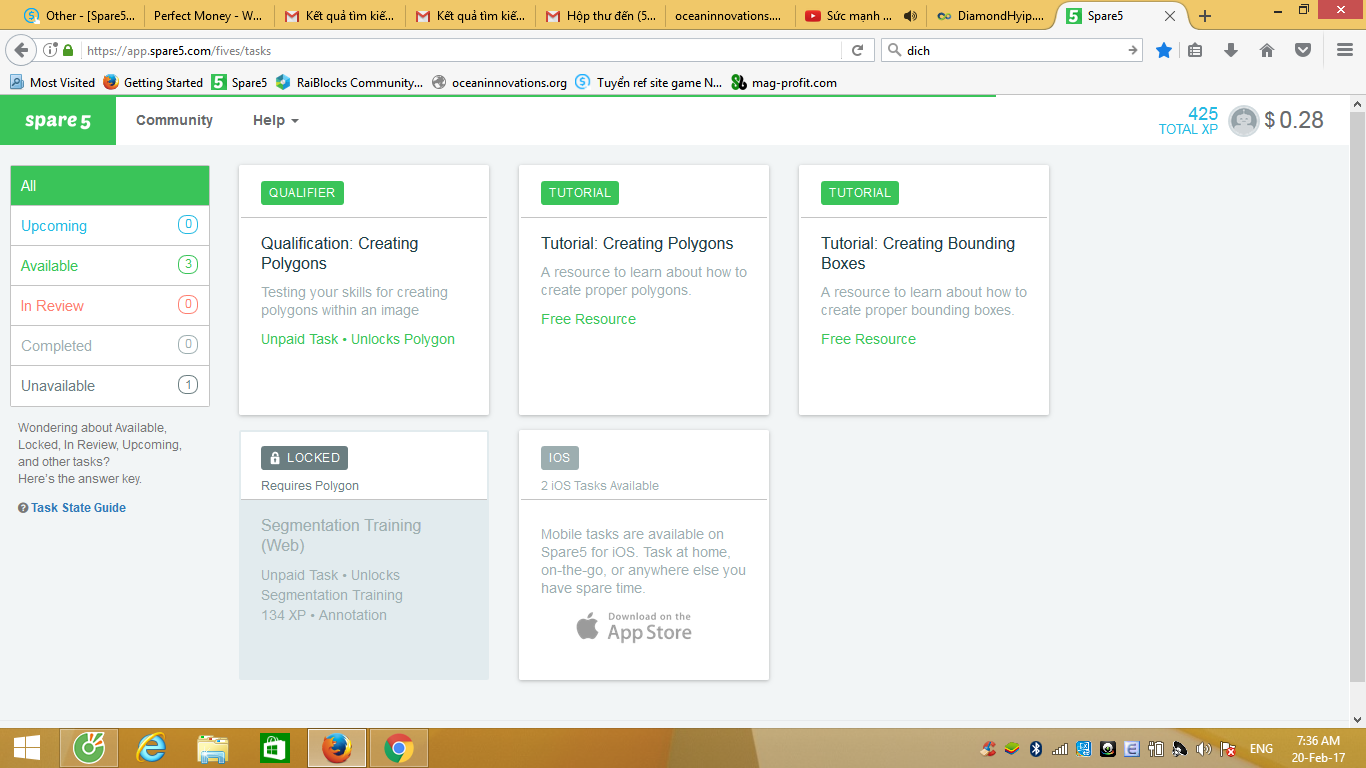Open the Windows Start button

pyautogui.click(x=26, y=748)
